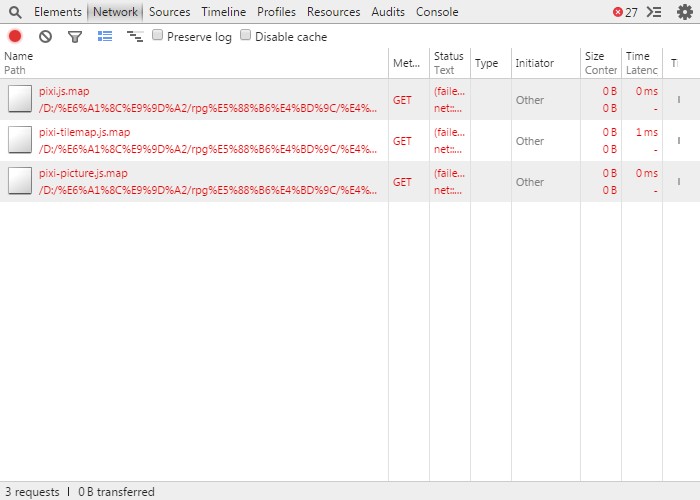
Task: Open the Profiles tab
Action: point(276,12)
